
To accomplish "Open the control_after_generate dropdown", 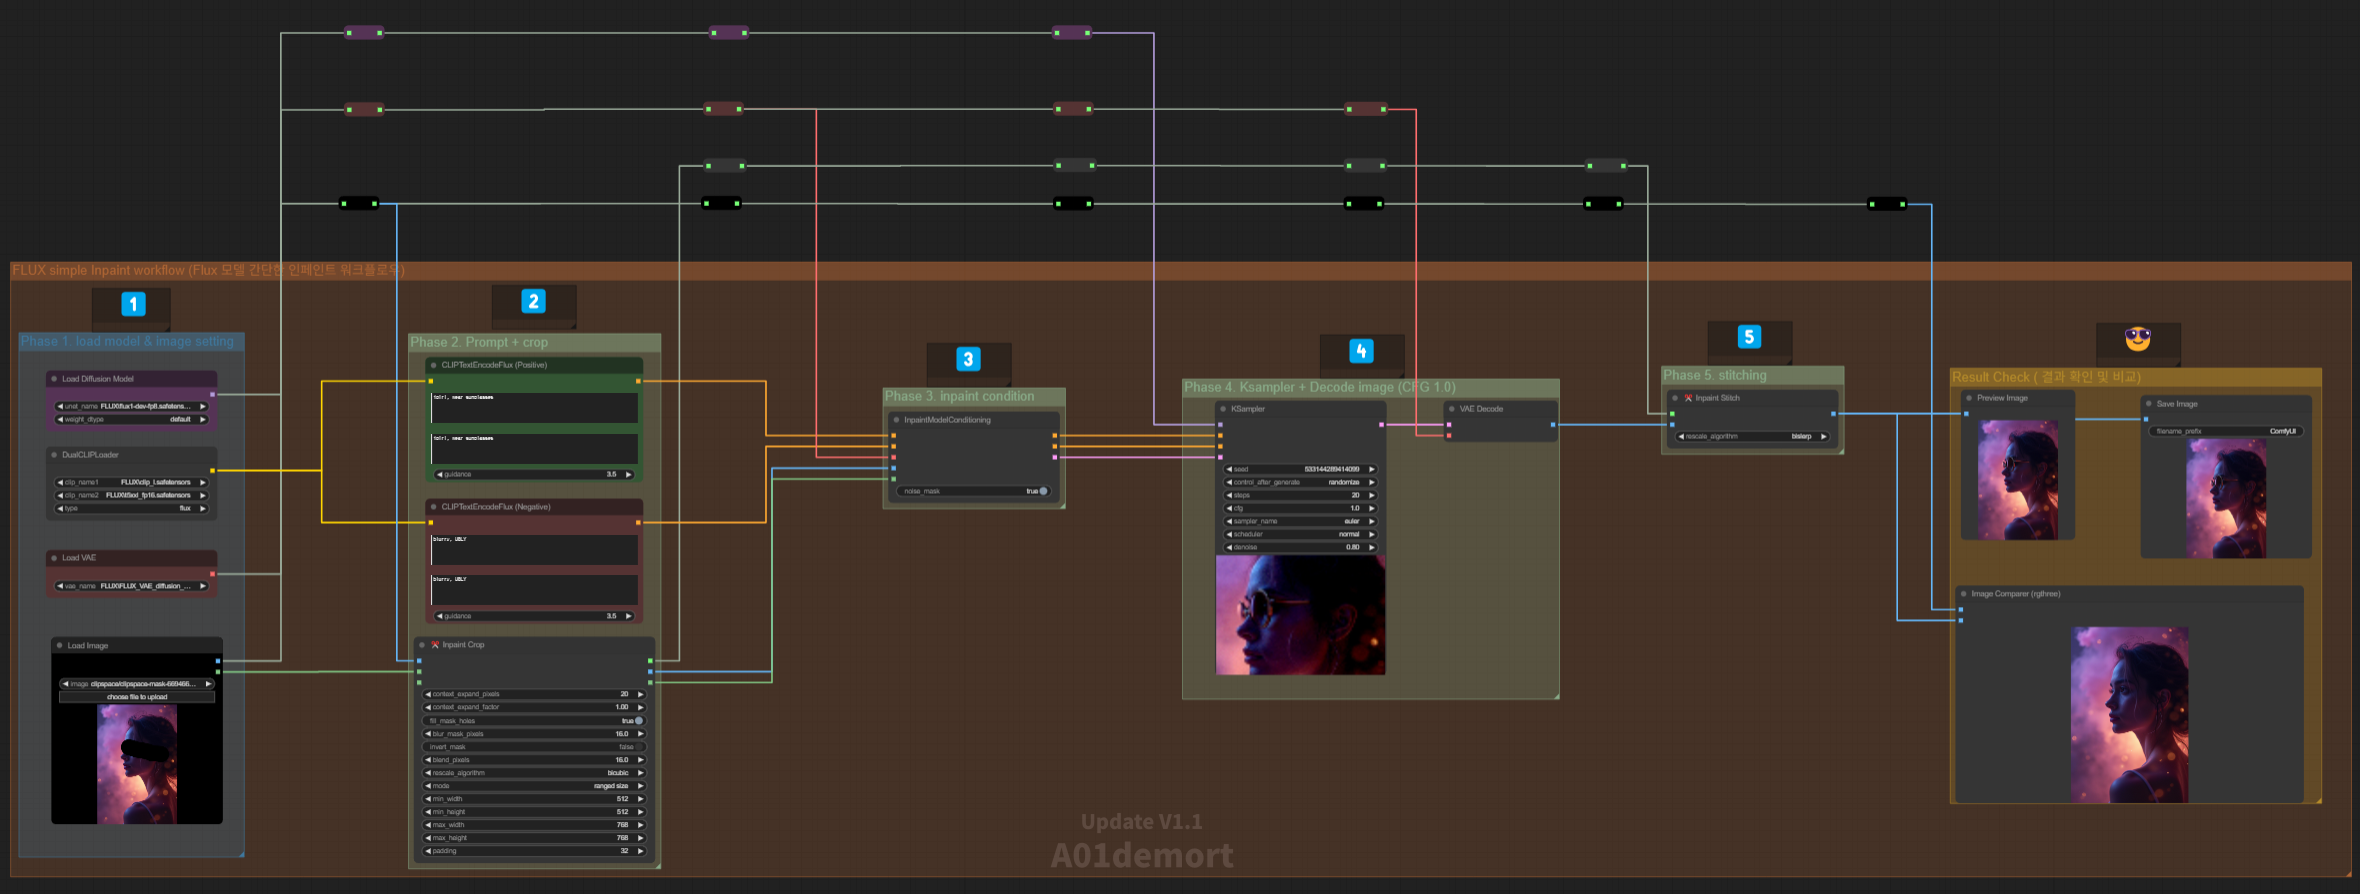I will [x=1300, y=482].
